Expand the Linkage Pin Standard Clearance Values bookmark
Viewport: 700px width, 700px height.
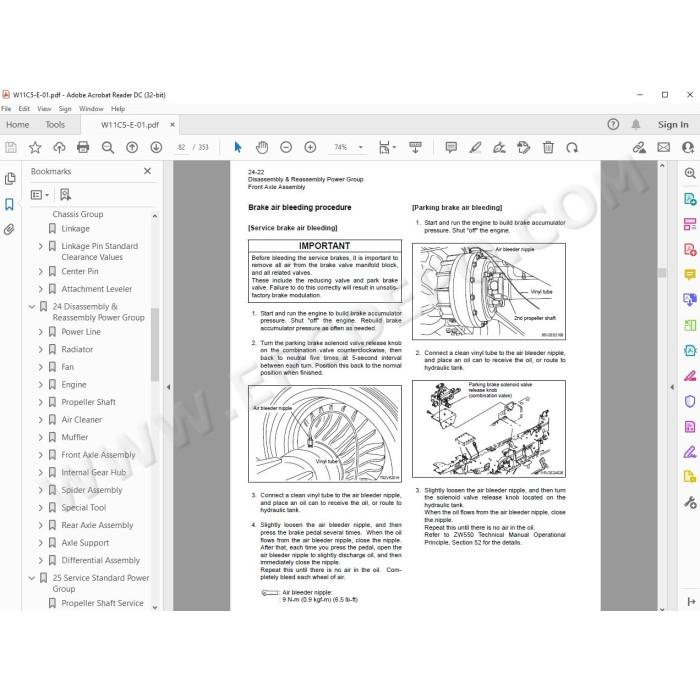pos(40,246)
